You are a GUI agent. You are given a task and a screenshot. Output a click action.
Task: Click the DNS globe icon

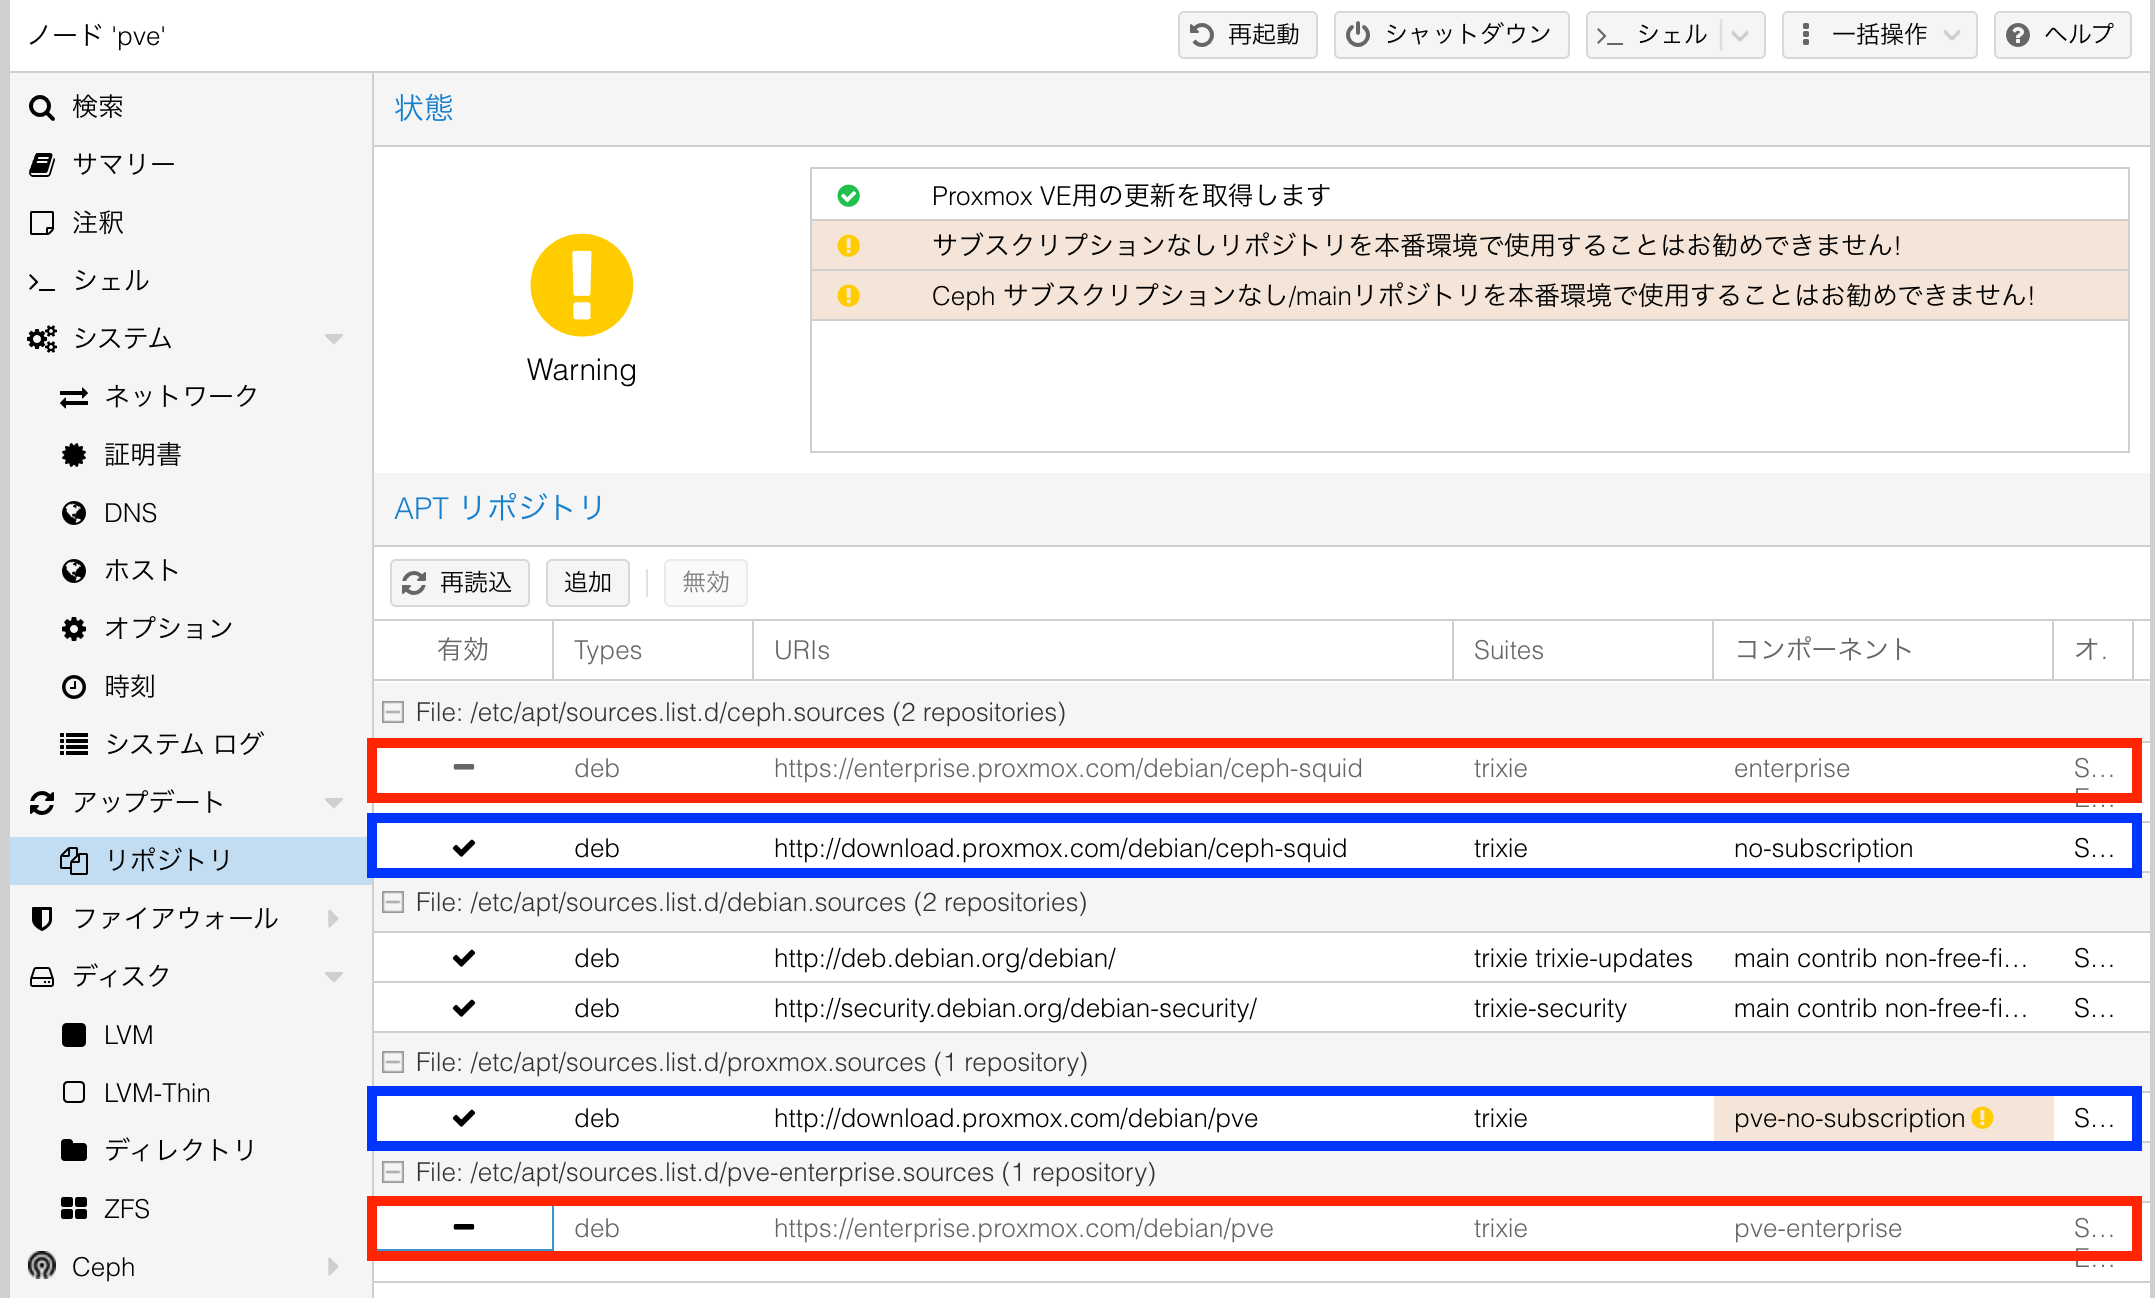coord(74,513)
